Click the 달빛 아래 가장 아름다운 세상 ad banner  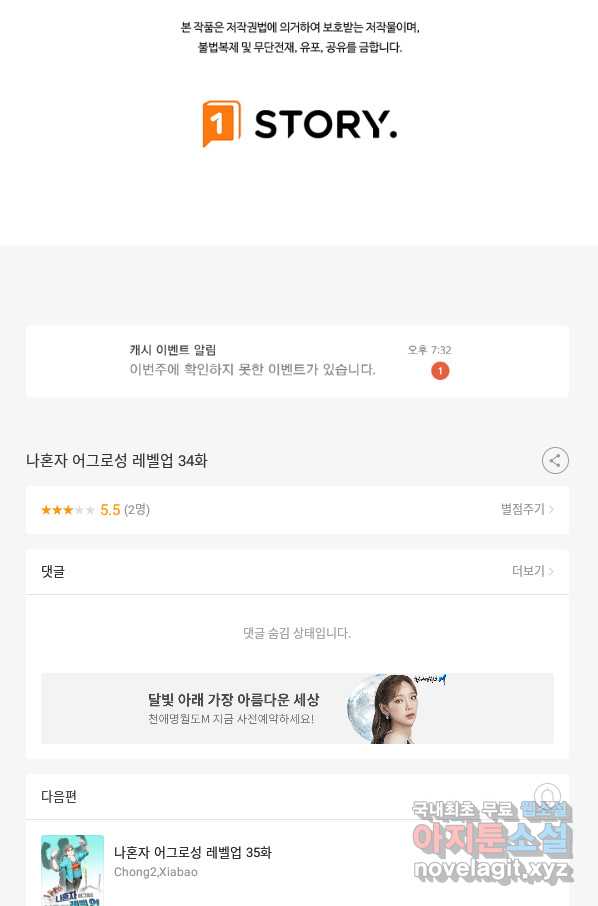pos(297,708)
